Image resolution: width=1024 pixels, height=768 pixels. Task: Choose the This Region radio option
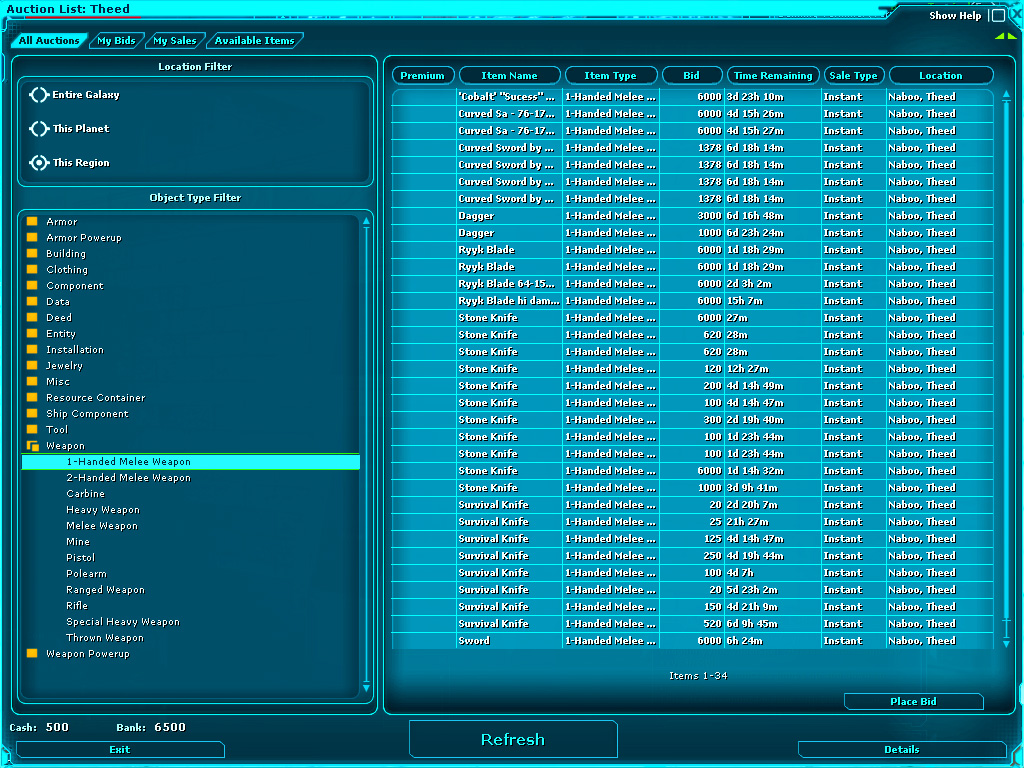39,163
